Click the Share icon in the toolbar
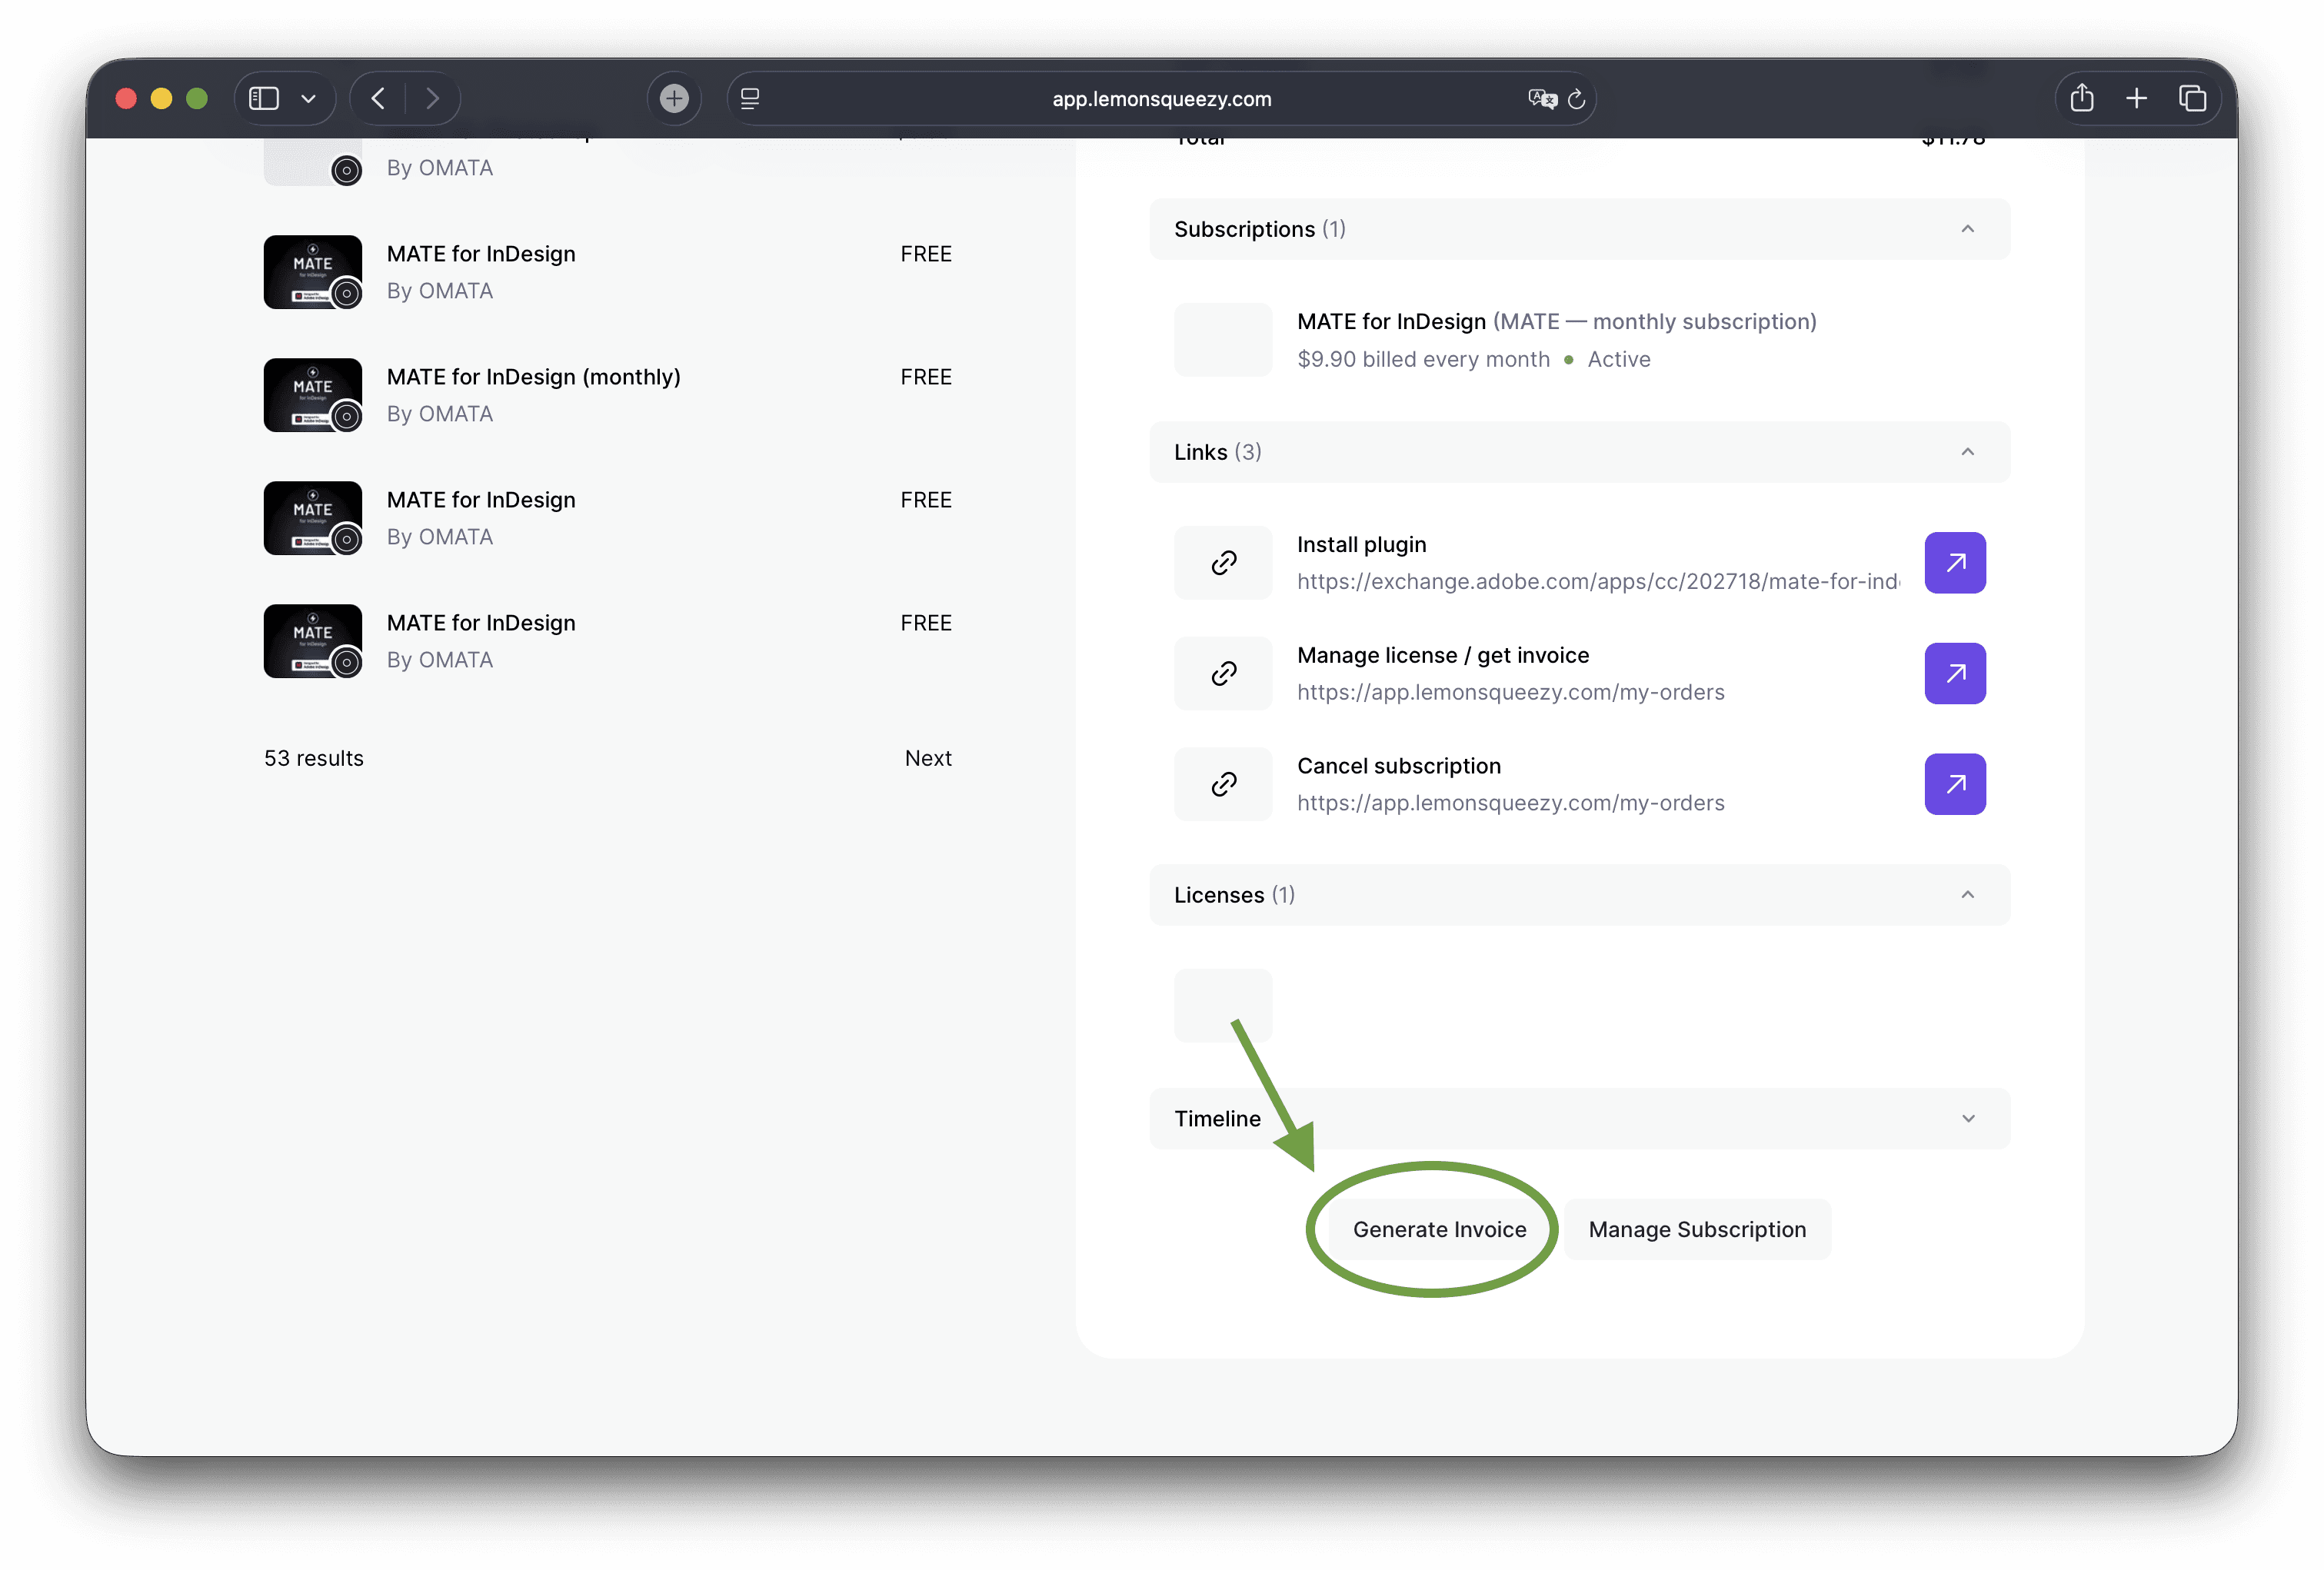Screen dimensions: 2324x1570 click(x=2081, y=98)
